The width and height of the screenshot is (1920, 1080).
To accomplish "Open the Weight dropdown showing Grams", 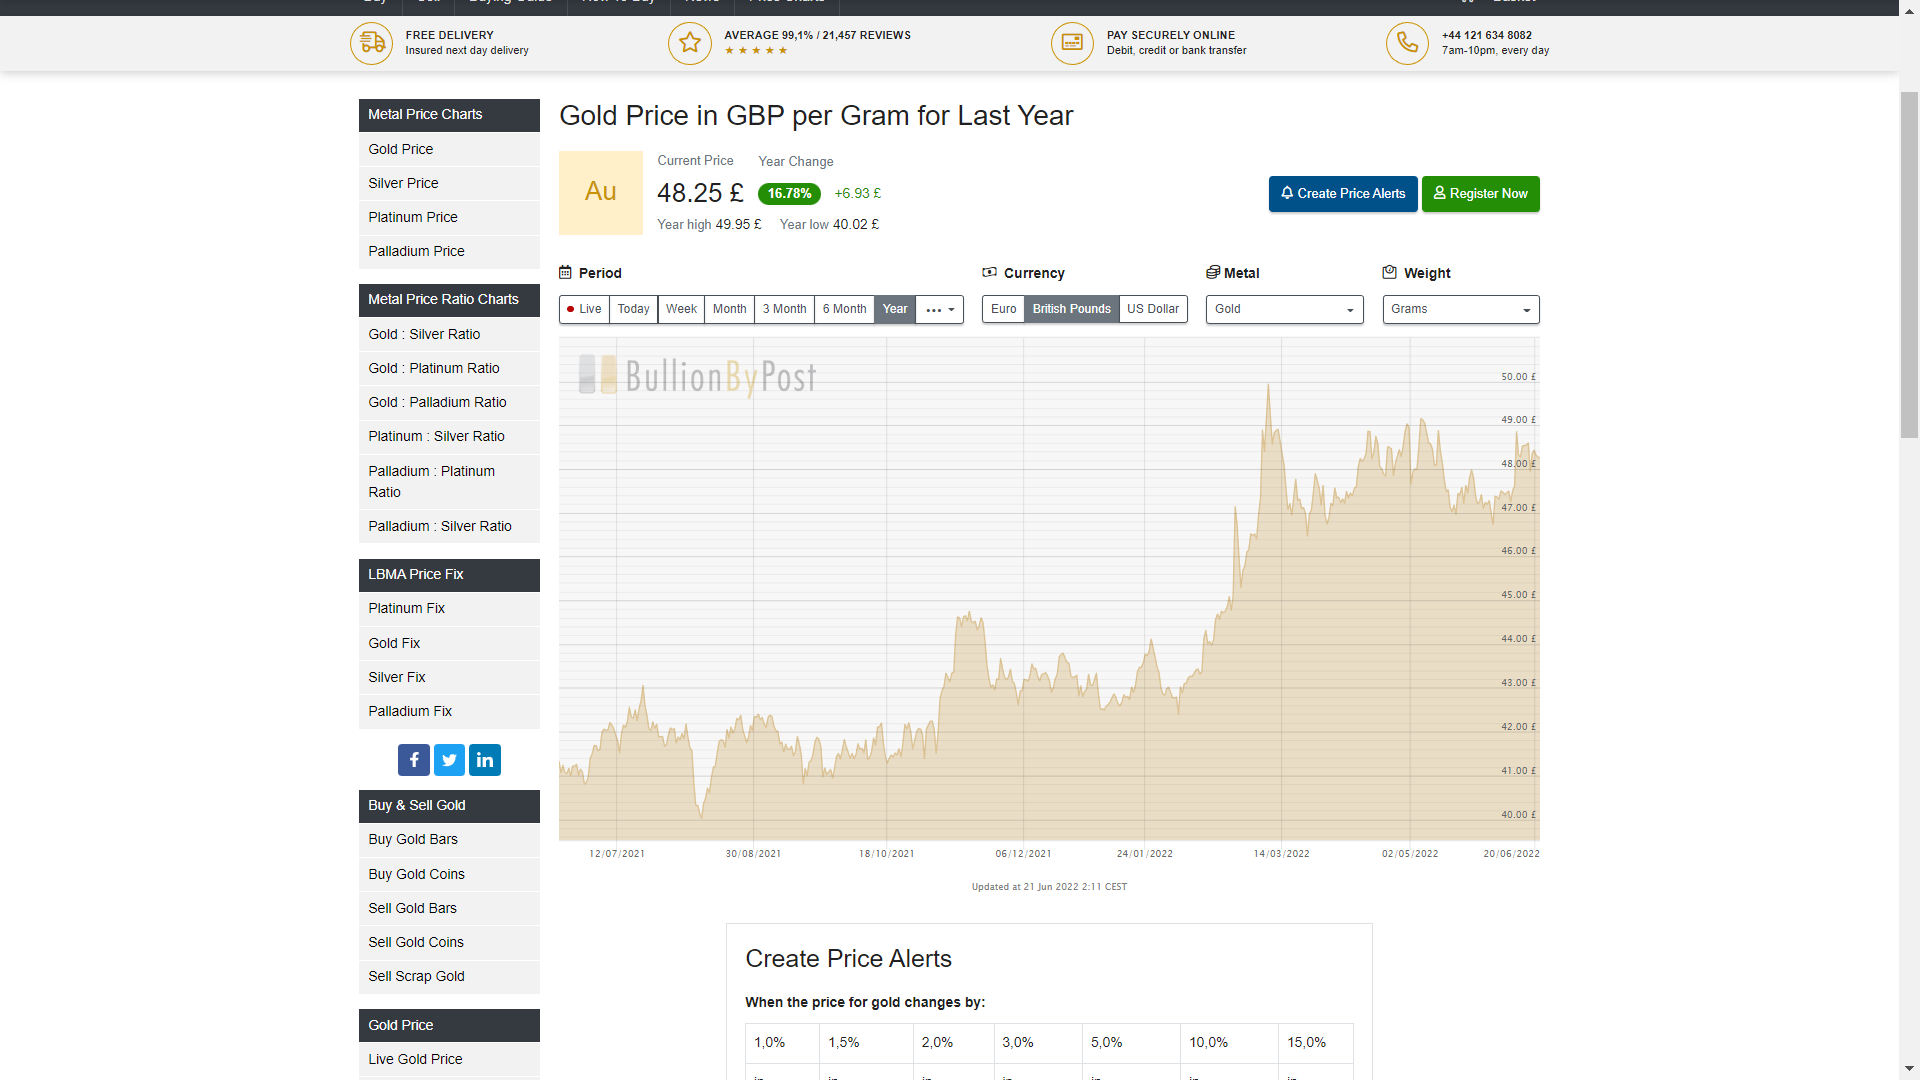I will tap(1460, 309).
